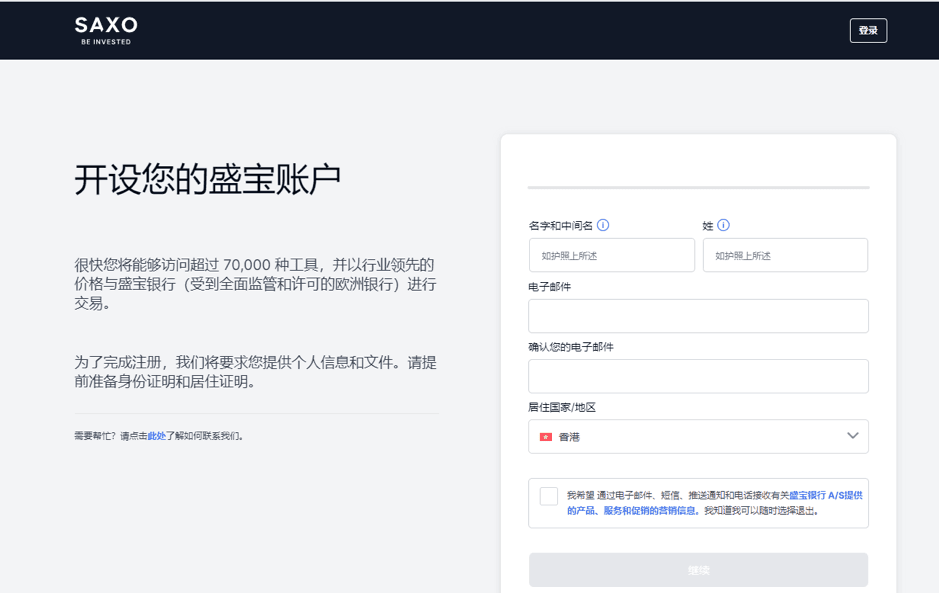This screenshot has height=593, width=939.
Task: Click the SAXO logo in header
Action: click(x=106, y=29)
